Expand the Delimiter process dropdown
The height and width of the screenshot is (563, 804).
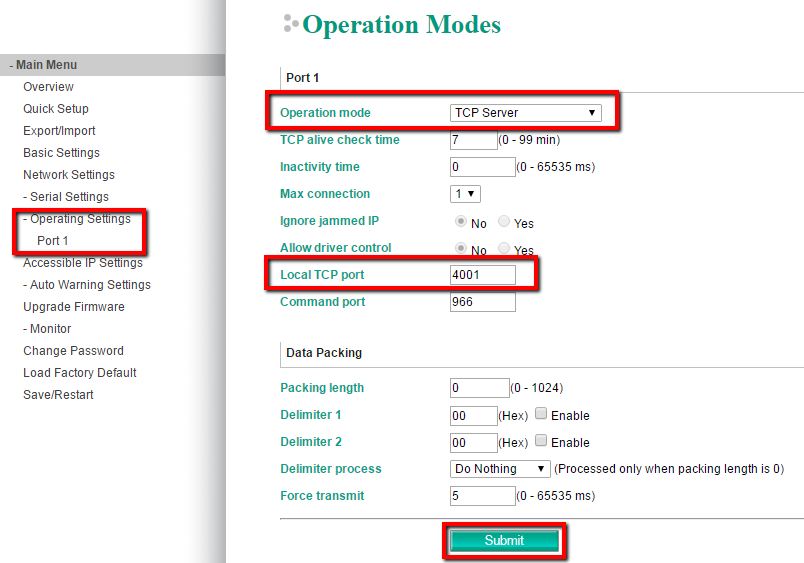pyautogui.click(x=500, y=469)
